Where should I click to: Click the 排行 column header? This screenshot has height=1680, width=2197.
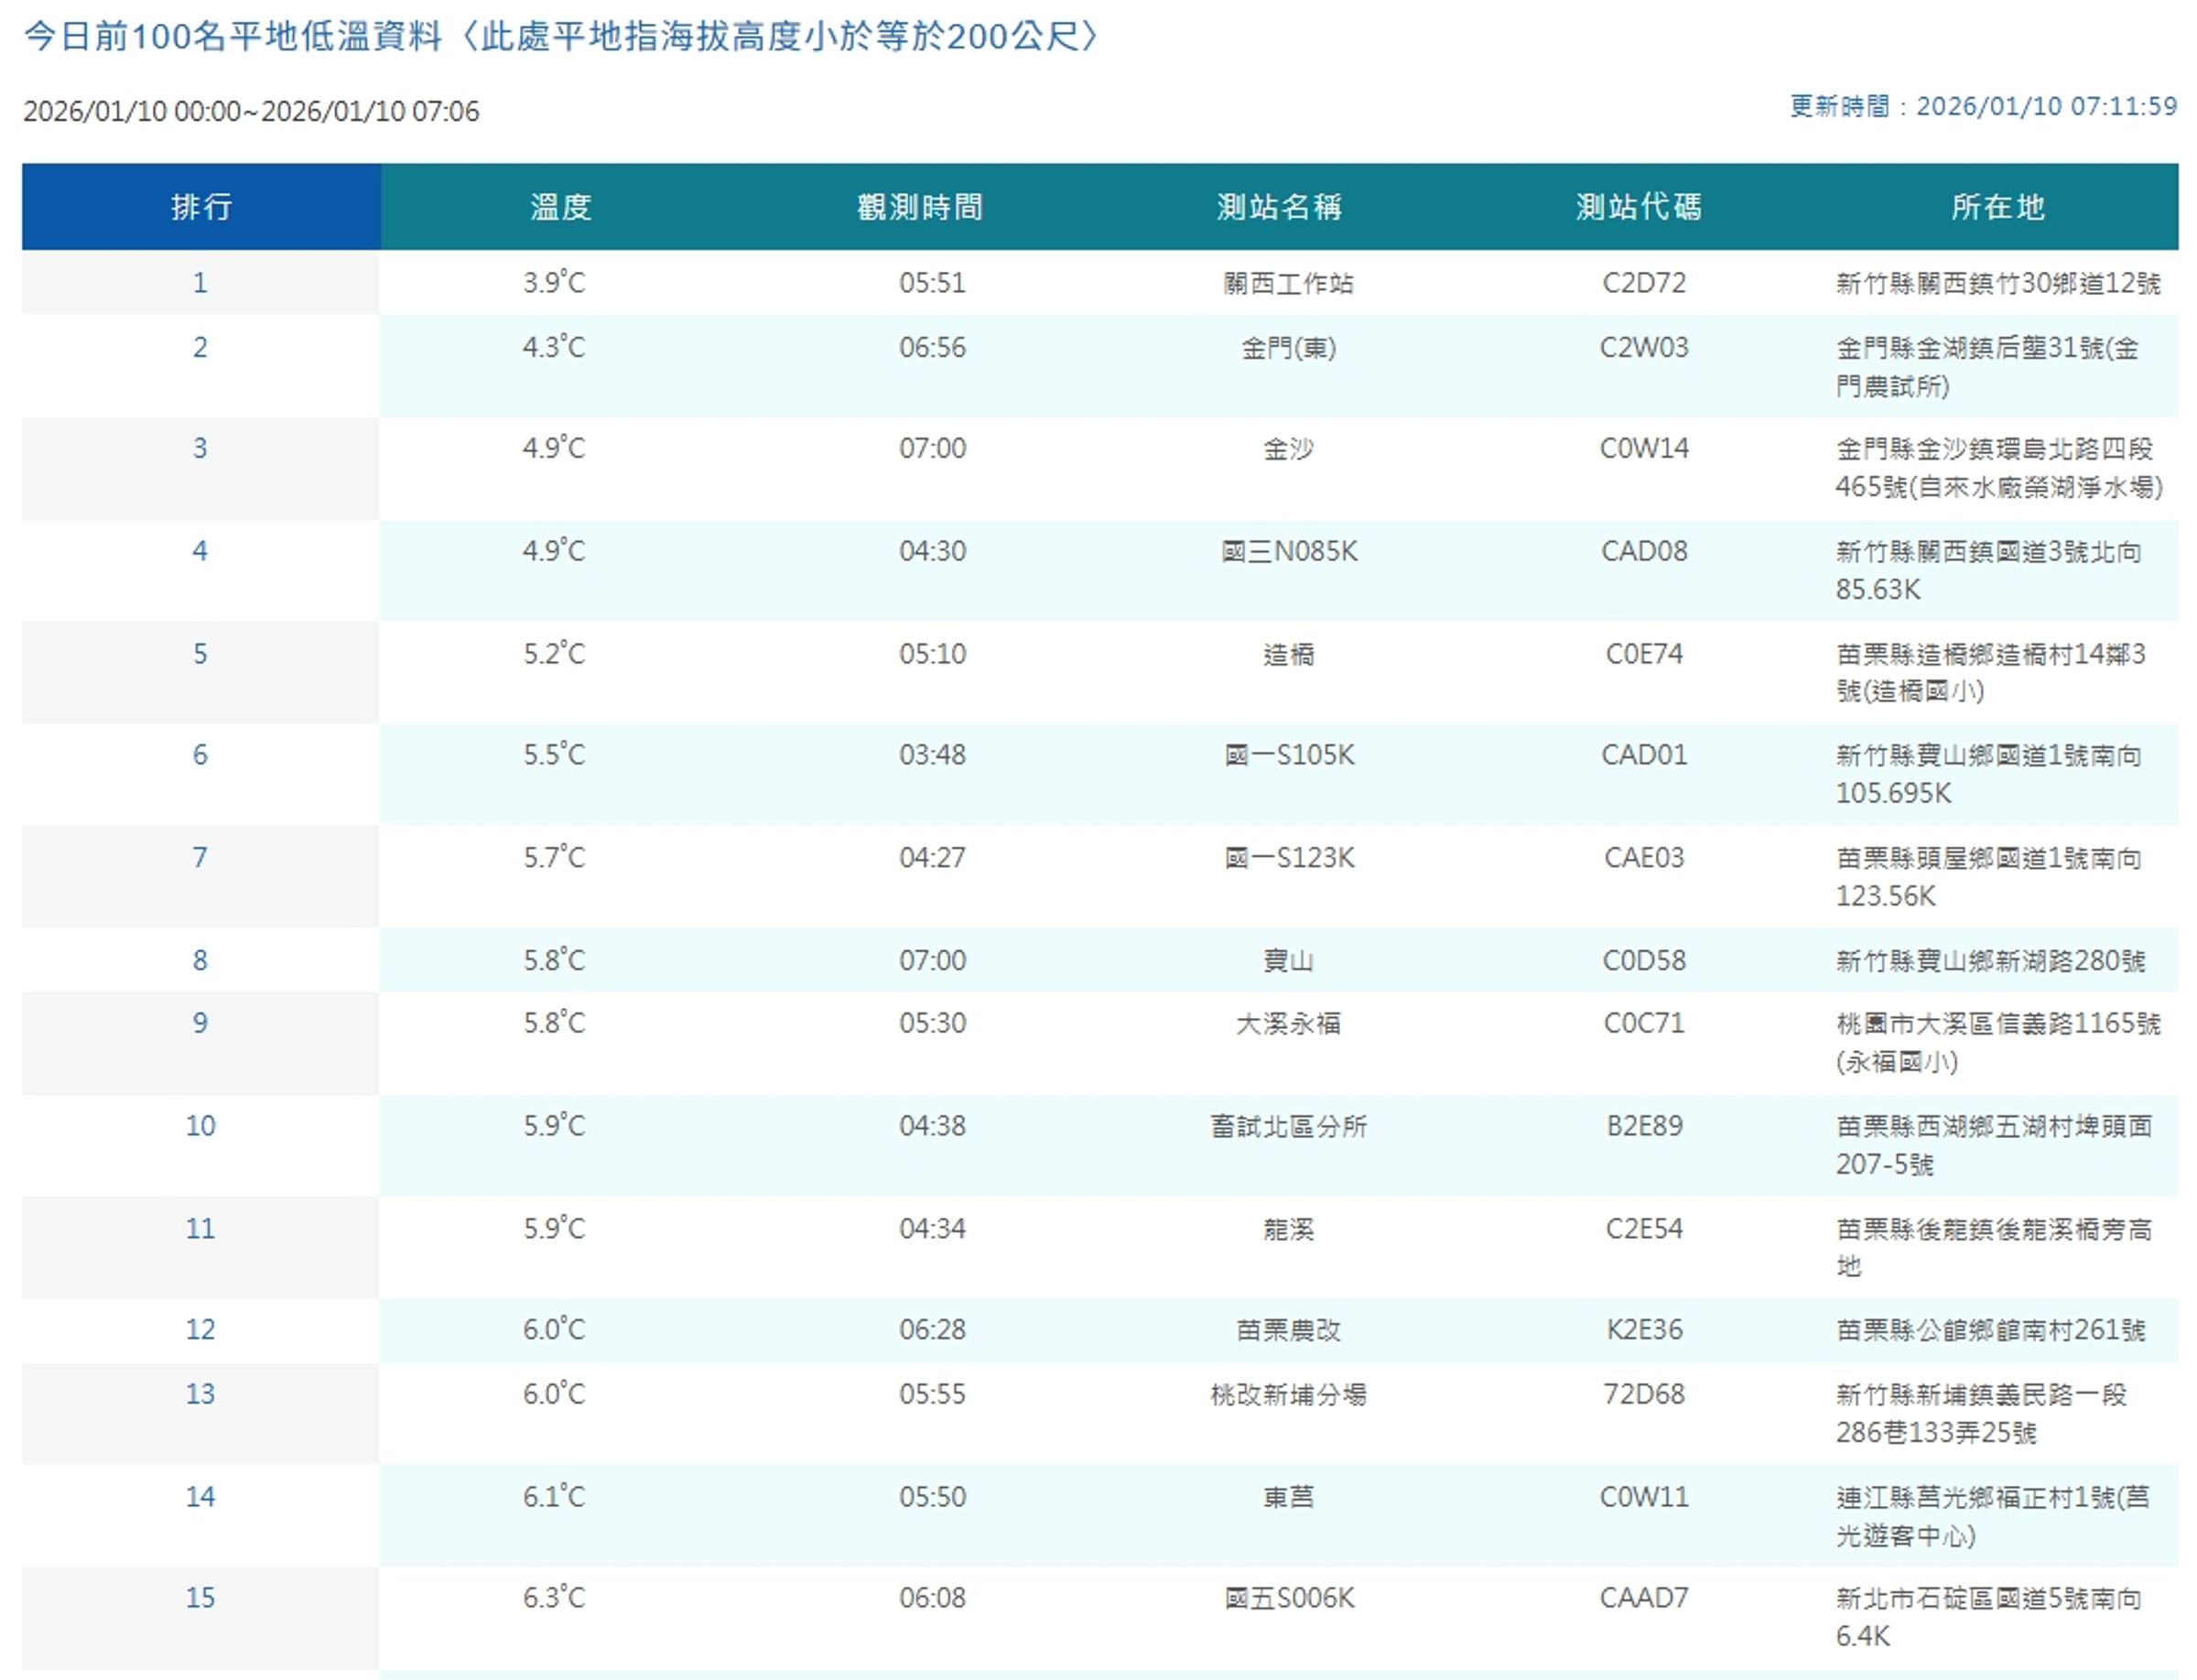[201, 207]
